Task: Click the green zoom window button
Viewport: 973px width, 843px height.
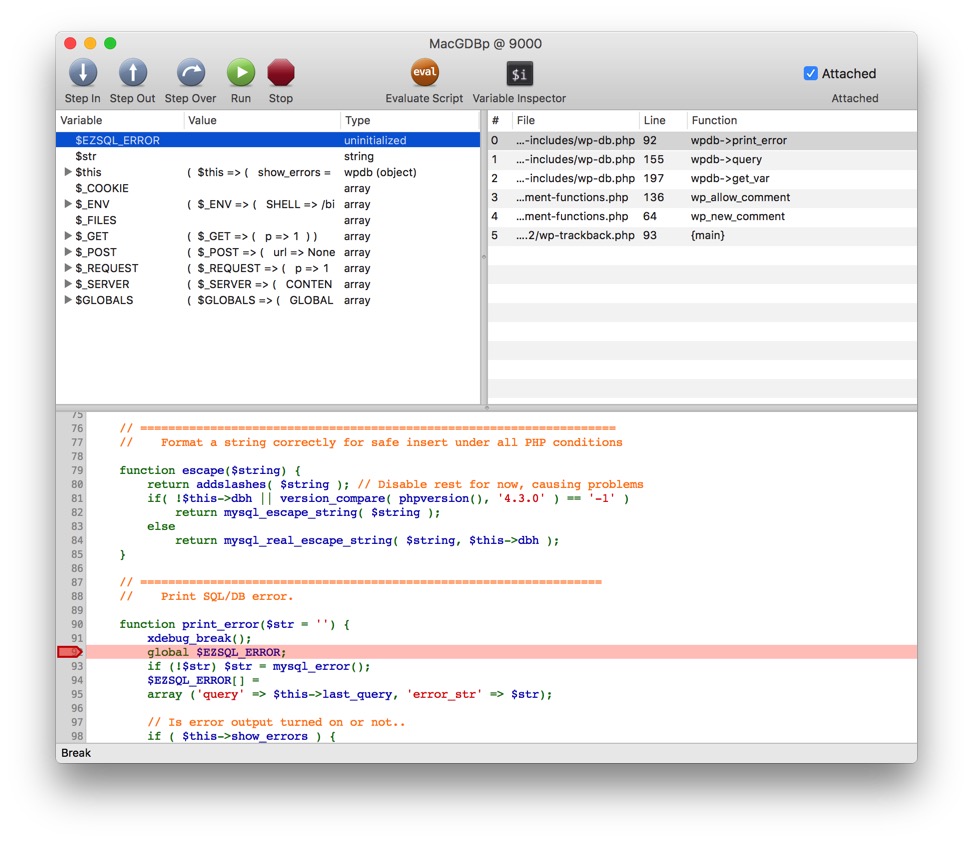Action: pyautogui.click(x=110, y=43)
